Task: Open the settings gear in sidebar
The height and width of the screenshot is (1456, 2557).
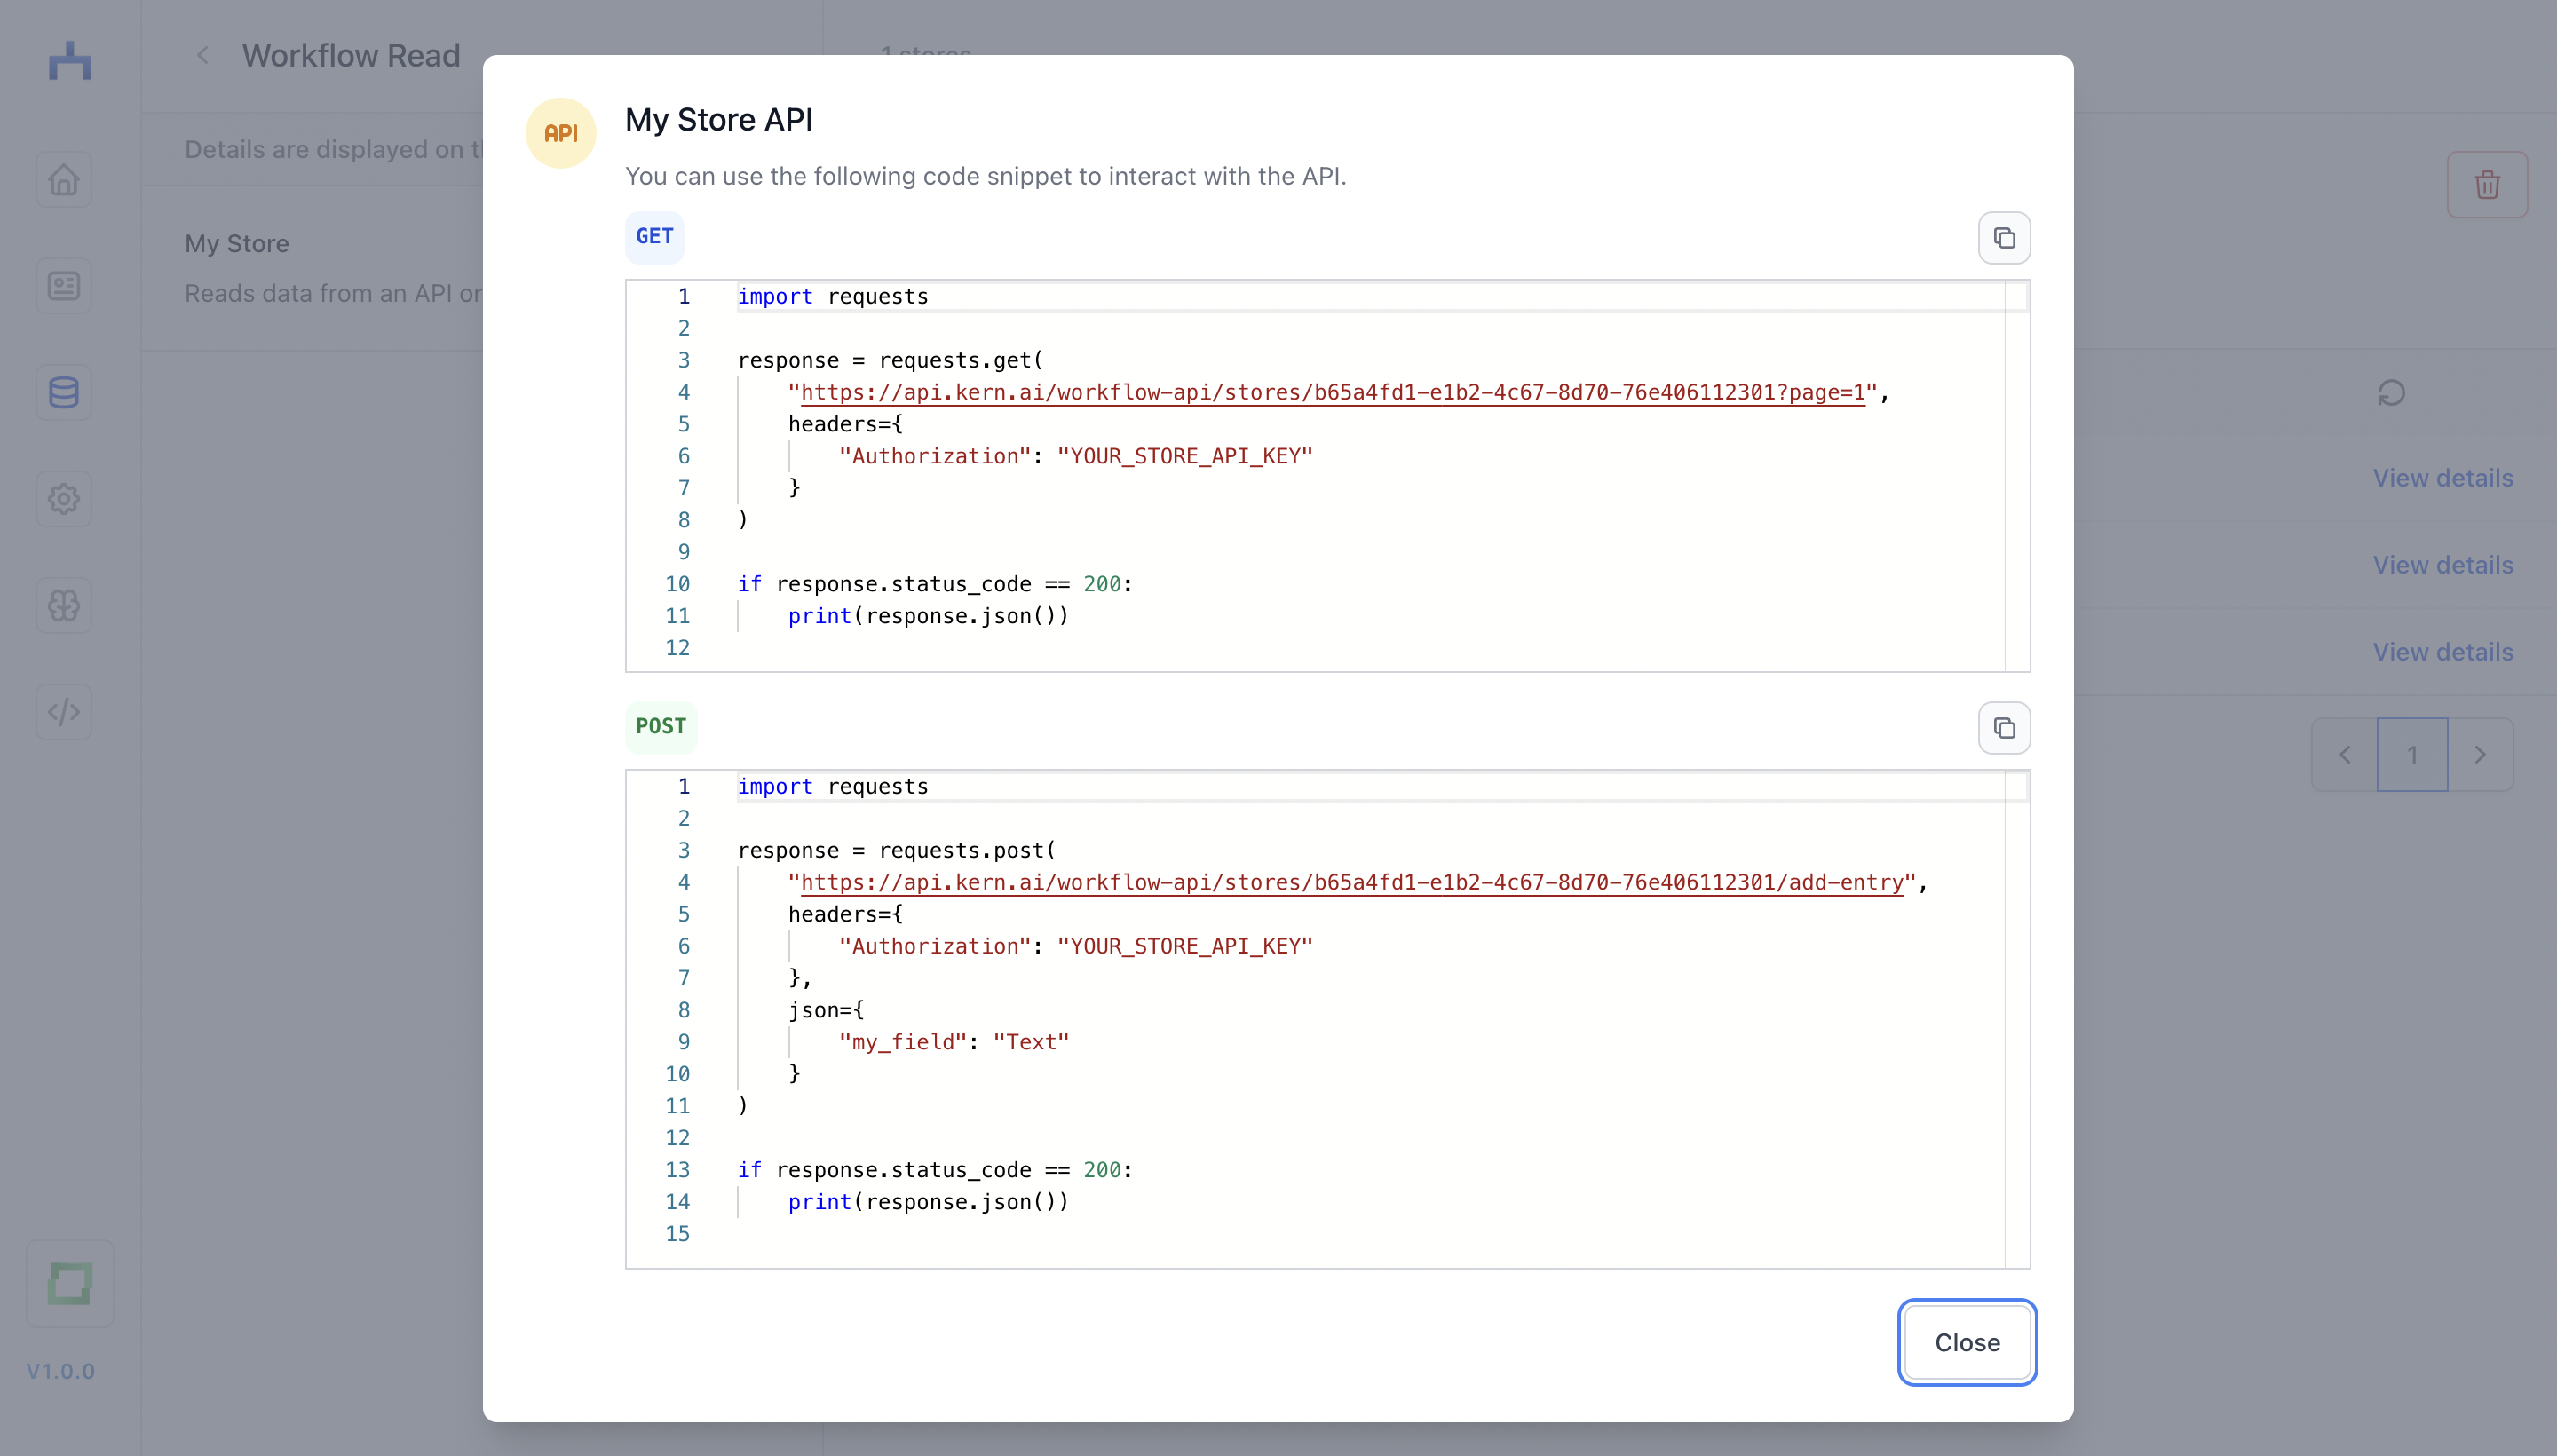Action: coord(64,499)
